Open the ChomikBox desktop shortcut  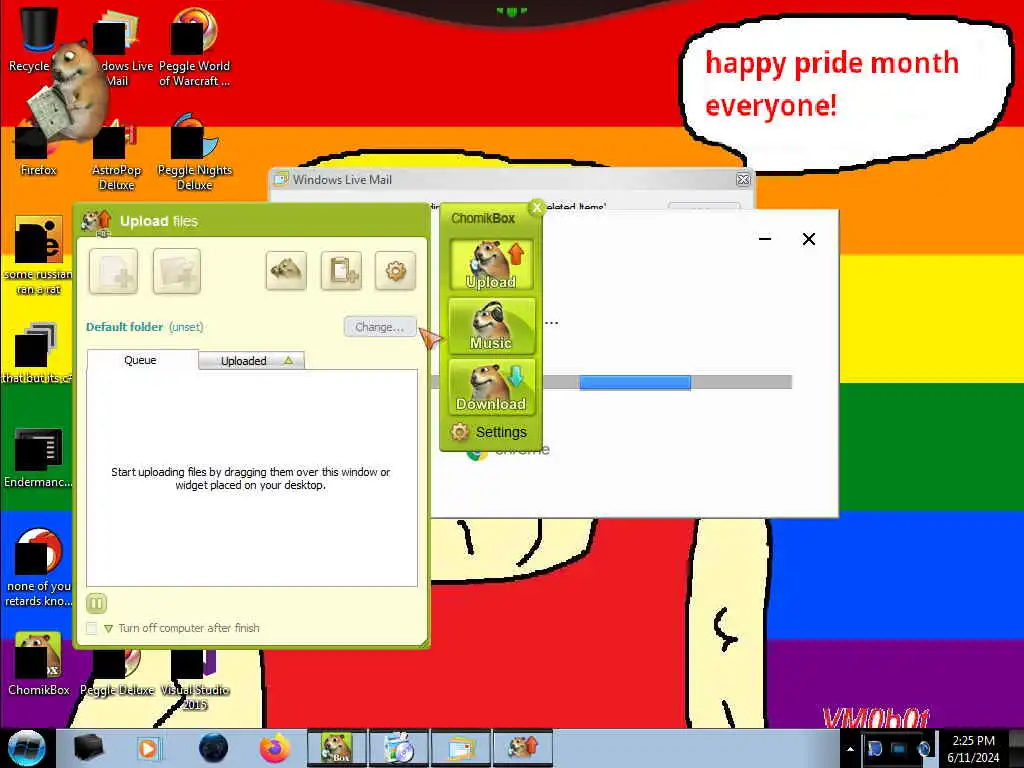pos(38,664)
